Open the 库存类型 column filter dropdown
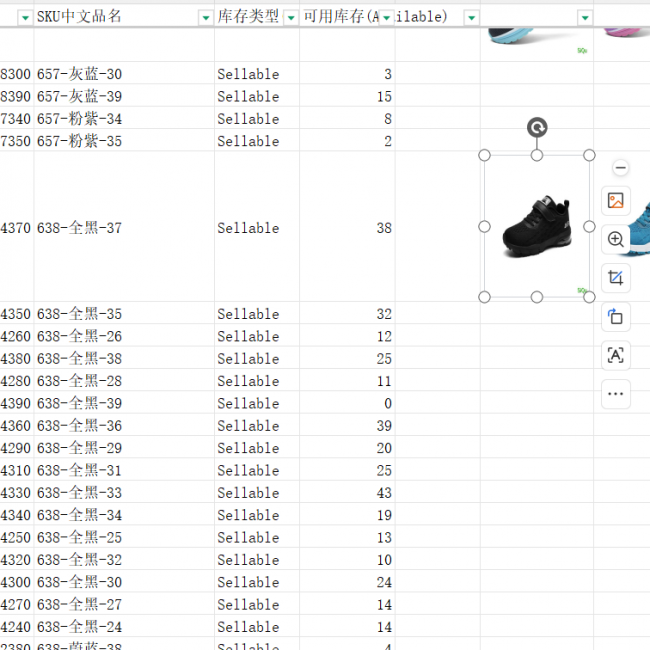 [291, 18]
